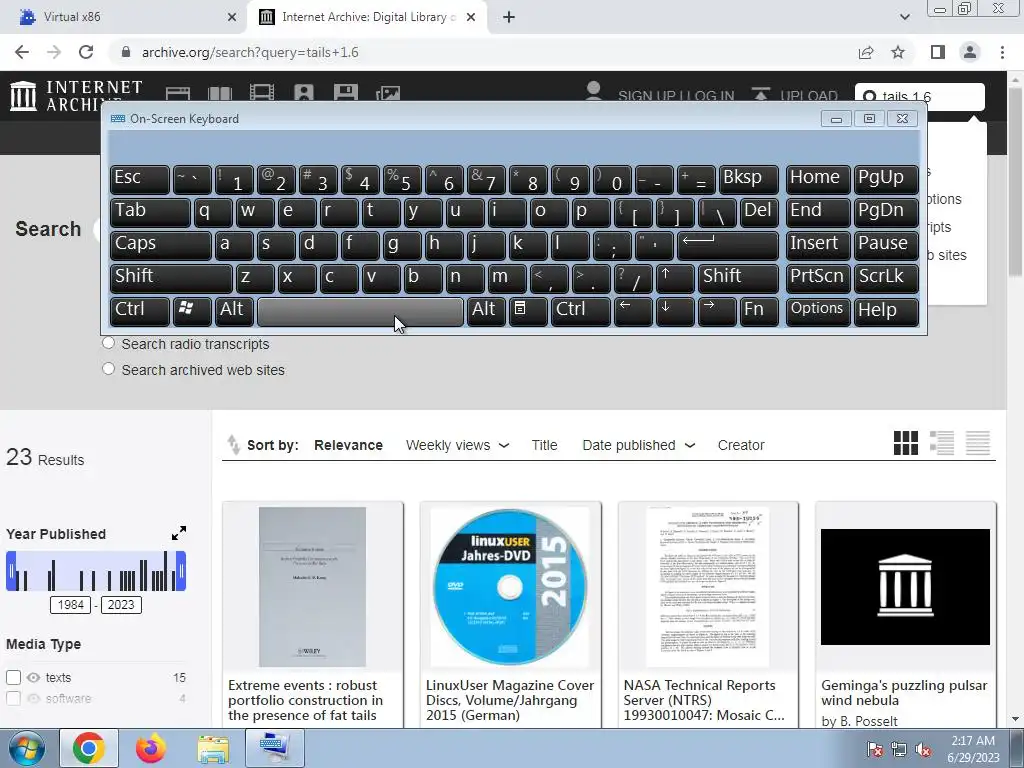The height and width of the screenshot is (768, 1024).
Task: Open the Chrome tab search chevron
Action: (x=904, y=17)
